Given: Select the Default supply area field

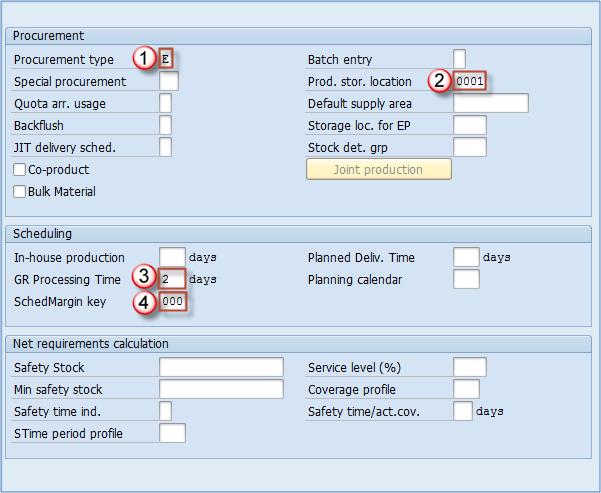Looking at the screenshot, I should tap(490, 103).
